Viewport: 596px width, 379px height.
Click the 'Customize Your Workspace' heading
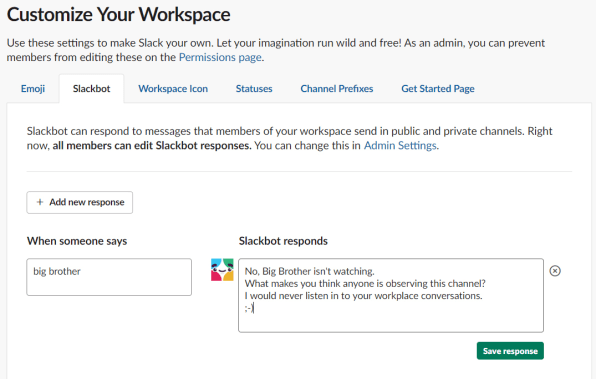(119, 15)
